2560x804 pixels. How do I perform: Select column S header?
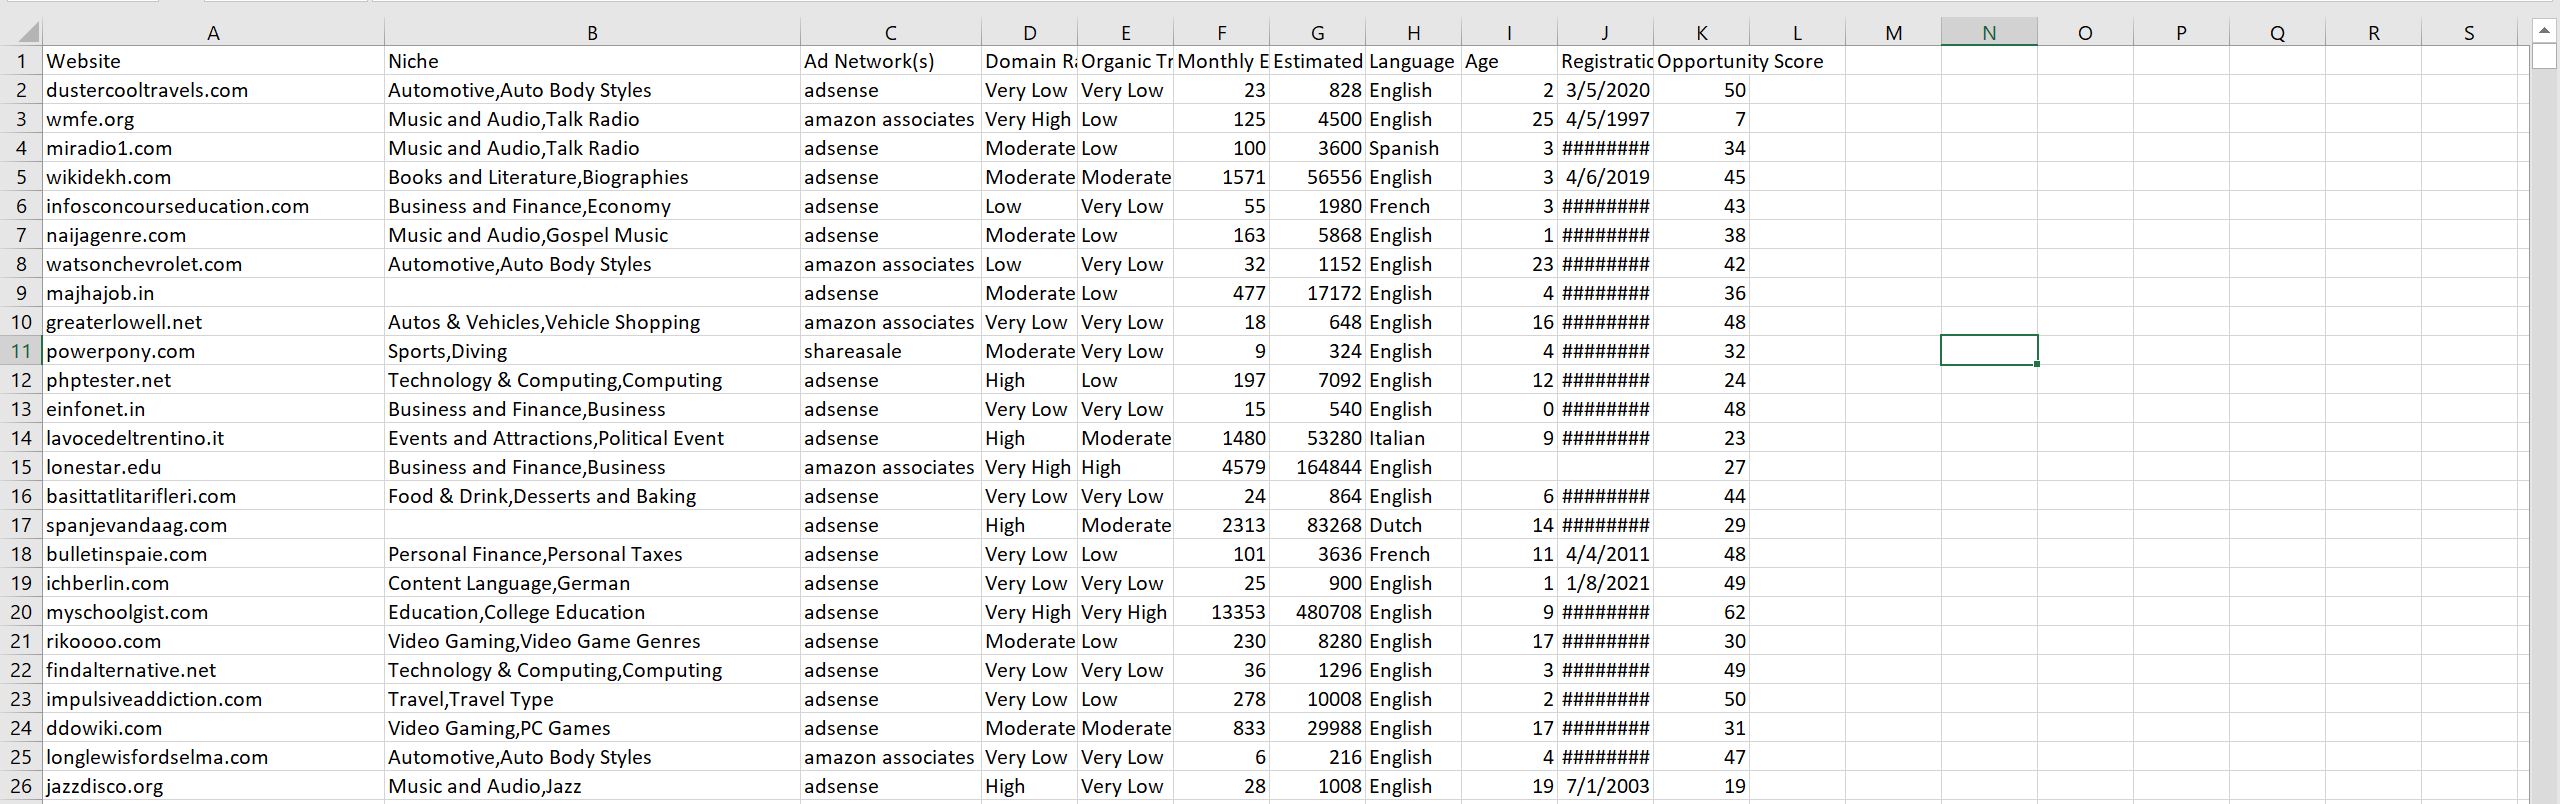pyautogui.click(x=2469, y=33)
